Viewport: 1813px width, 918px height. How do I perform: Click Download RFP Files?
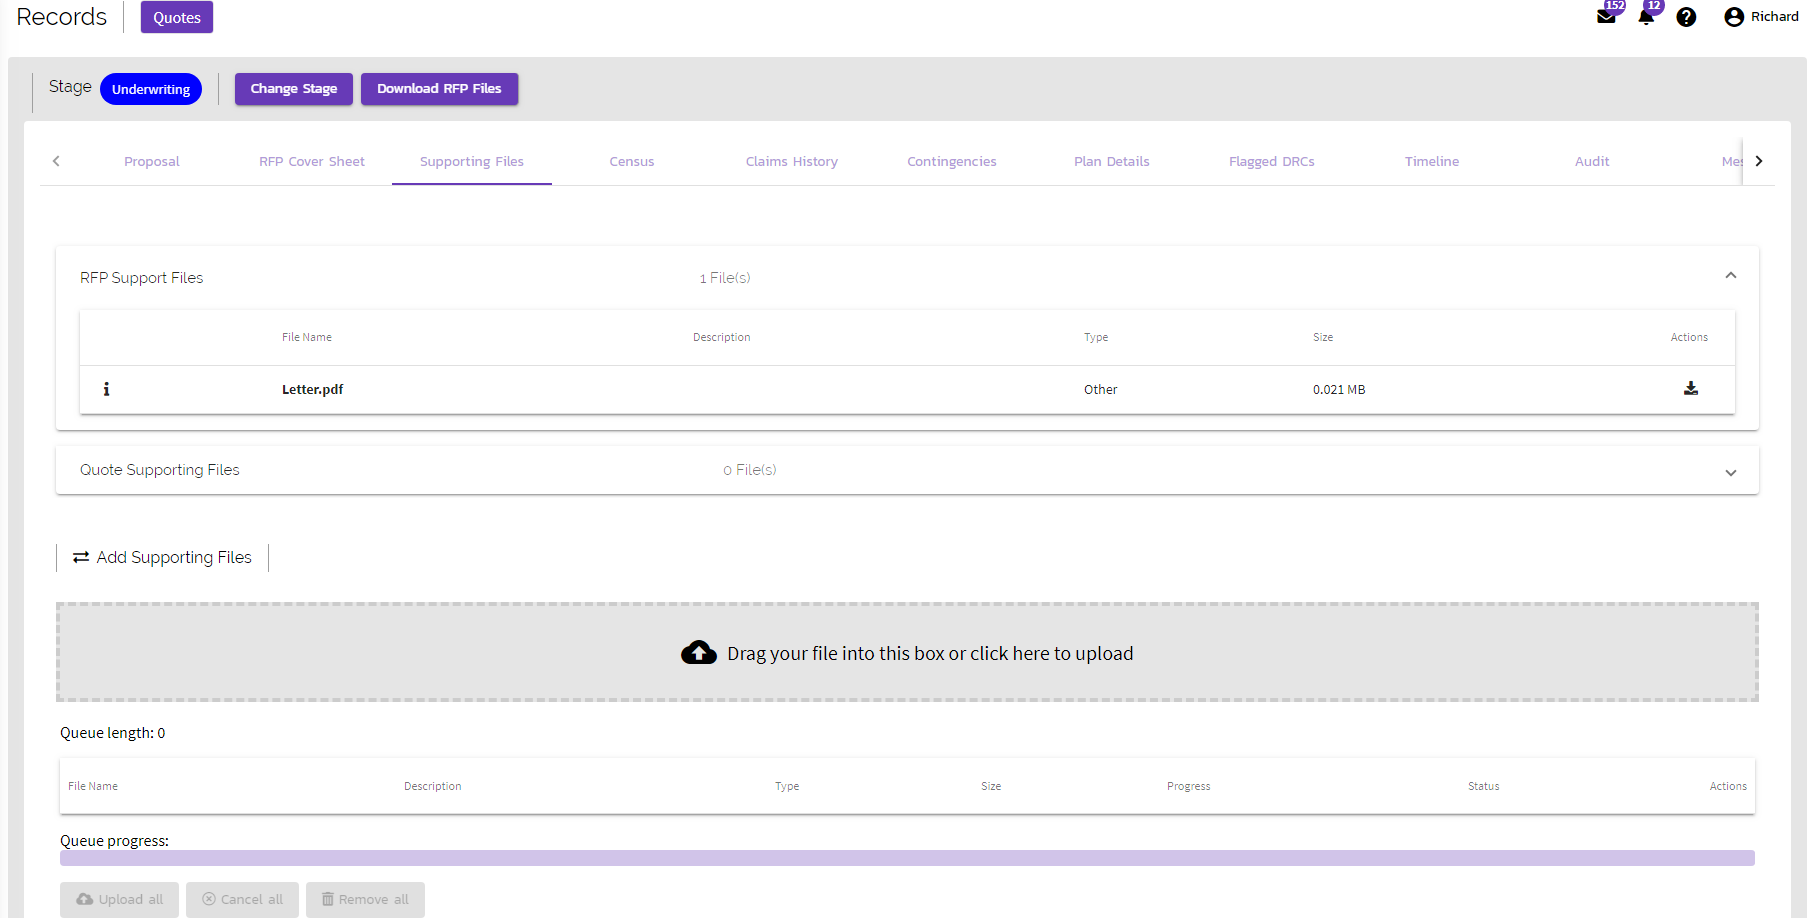click(439, 88)
